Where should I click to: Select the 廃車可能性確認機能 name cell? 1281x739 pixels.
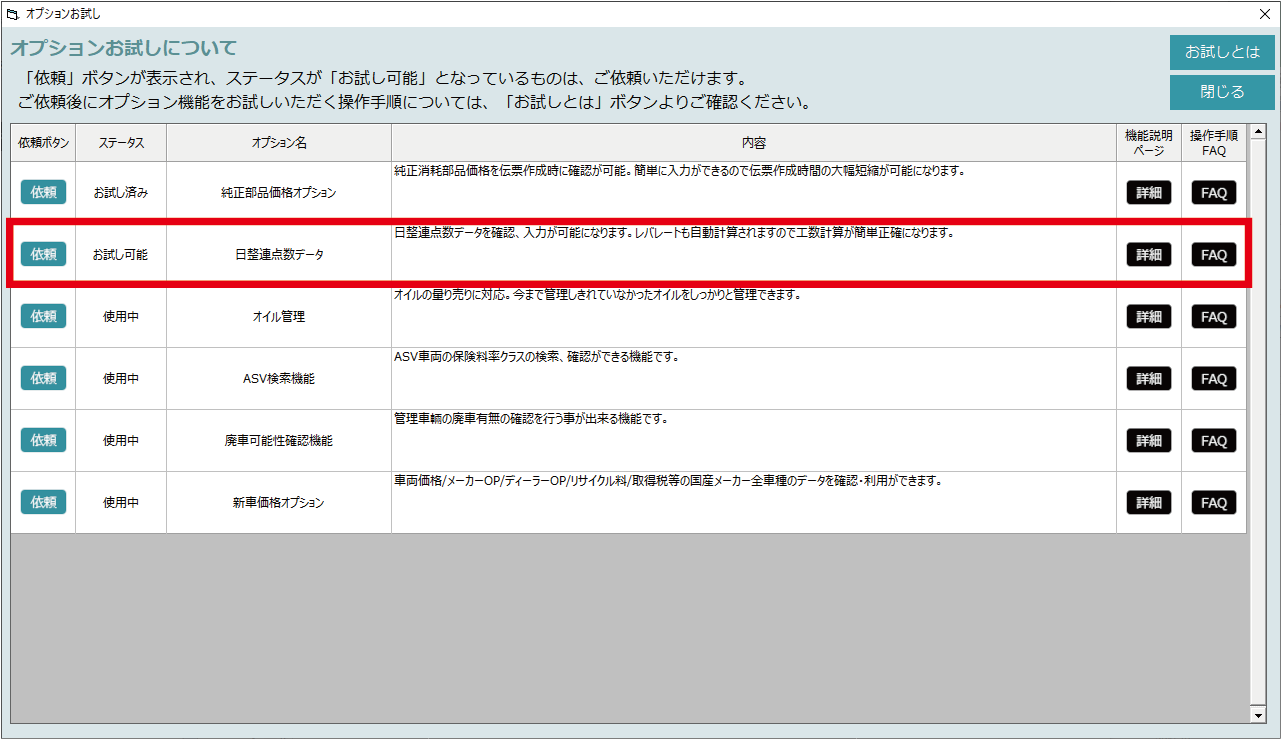point(279,441)
